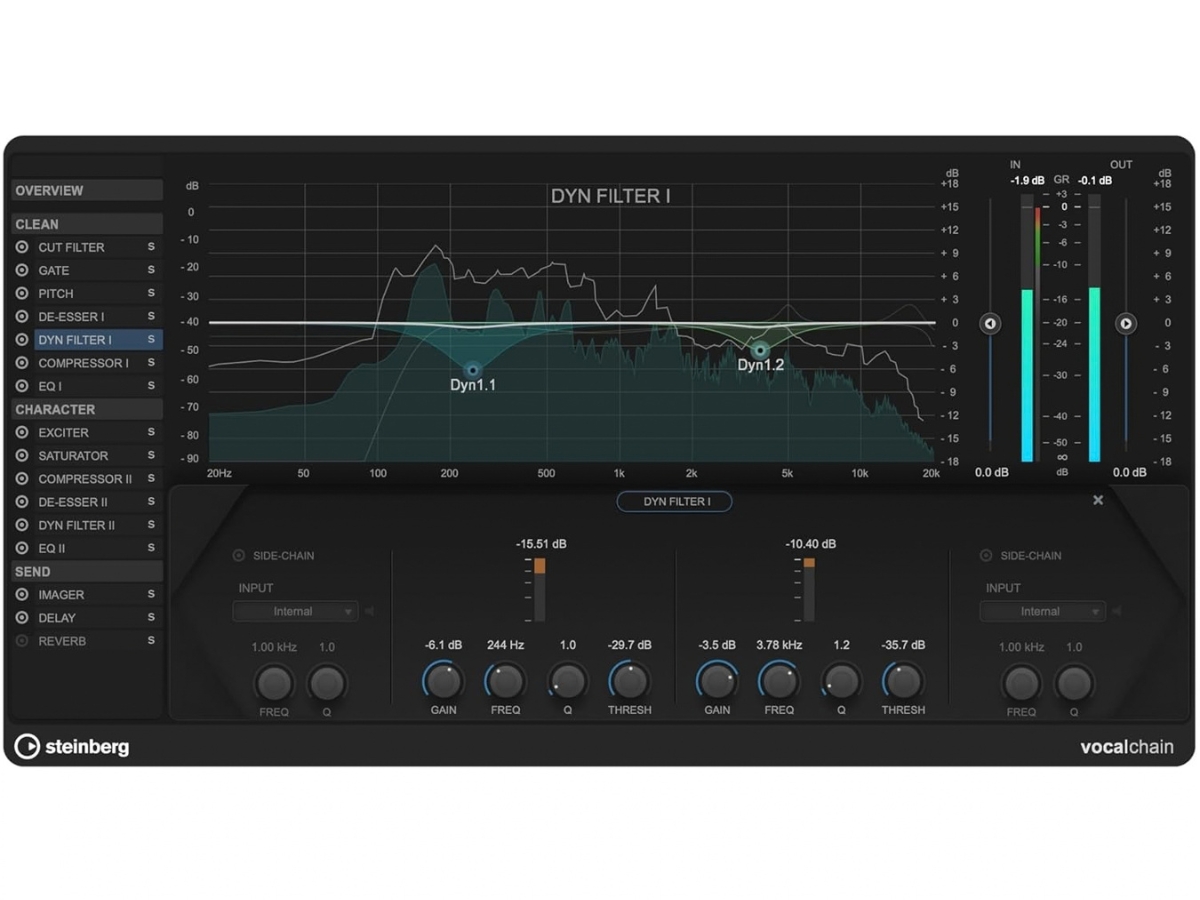Viewport: 1200px width, 900px height.
Task: Solo the DYN FILTER I module
Action: (x=151, y=339)
